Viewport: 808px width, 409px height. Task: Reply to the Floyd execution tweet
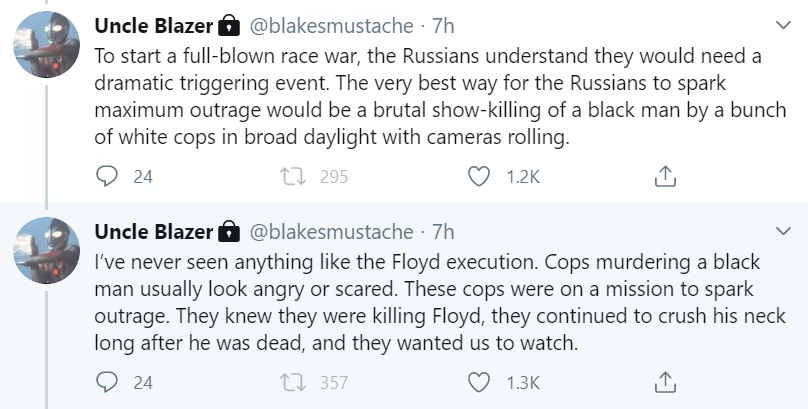[107, 382]
